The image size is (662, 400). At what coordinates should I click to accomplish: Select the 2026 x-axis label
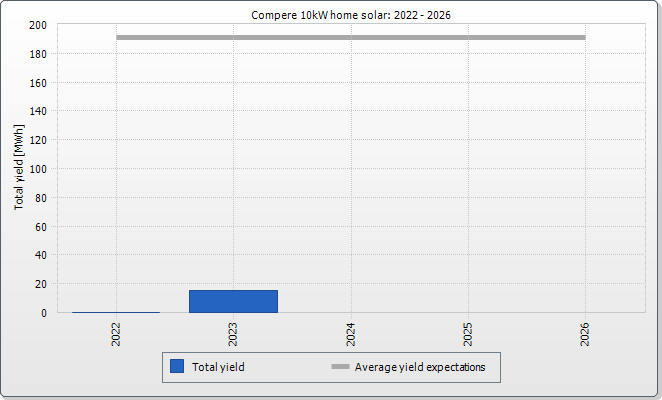pos(585,333)
